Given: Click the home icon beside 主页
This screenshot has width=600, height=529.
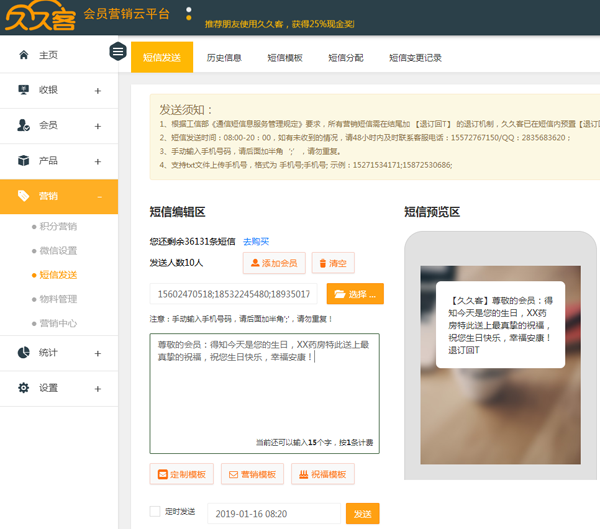Looking at the screenshot, I should [x=24, y=55].
